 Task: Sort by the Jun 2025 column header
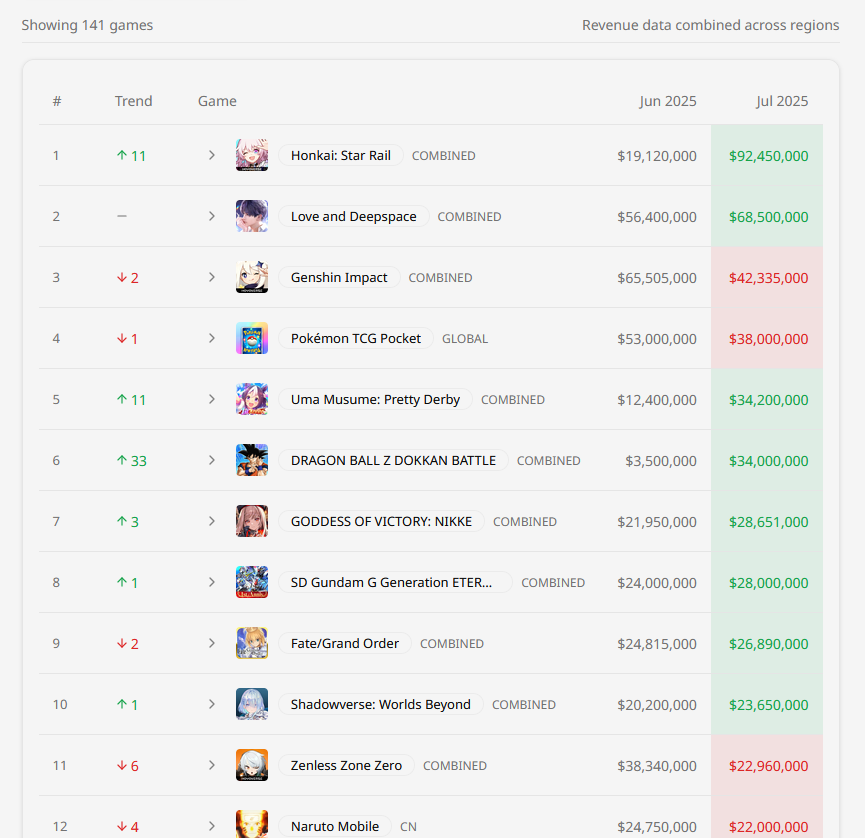pyautogui.click(x=668, y=101)
